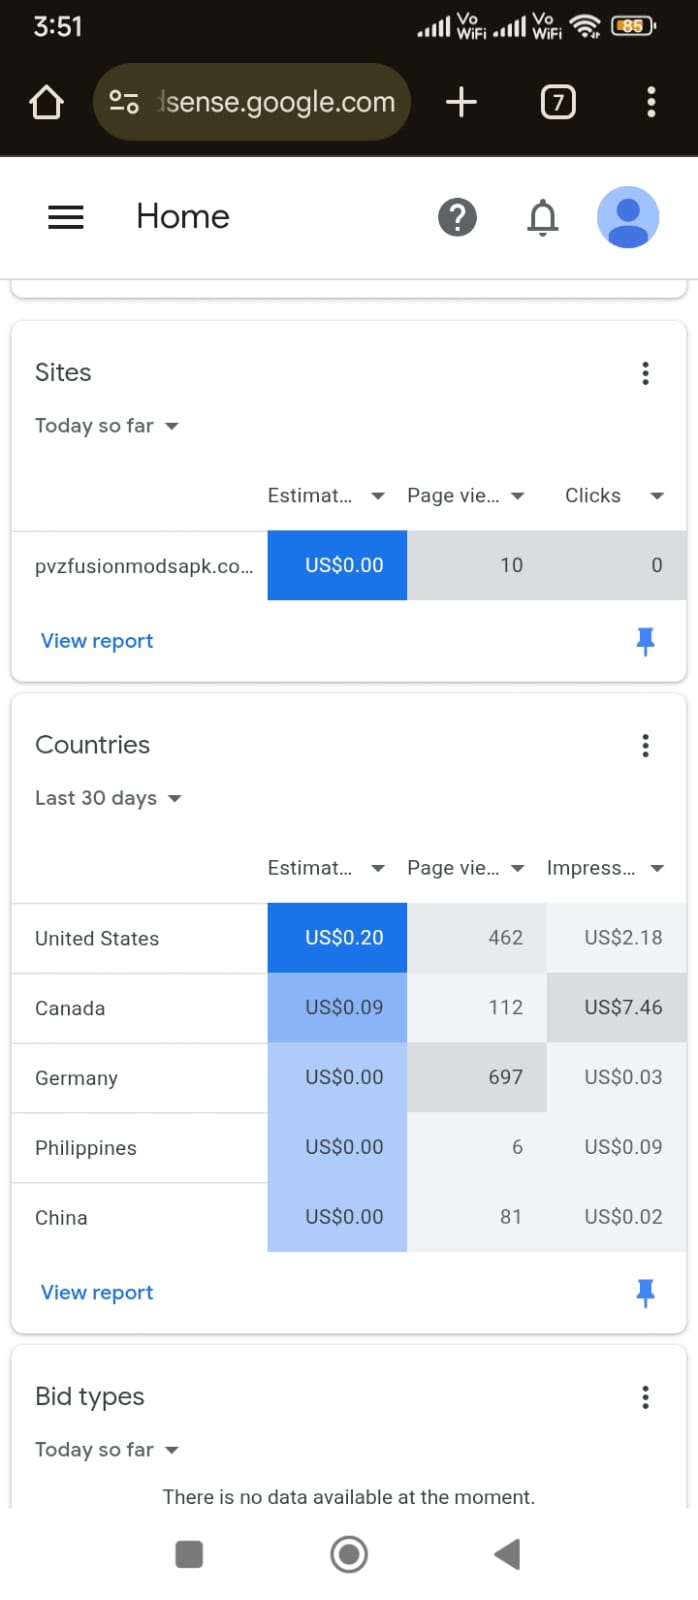
Task: Toggle the pin on the Sites card
Action: tap(645, 641)
